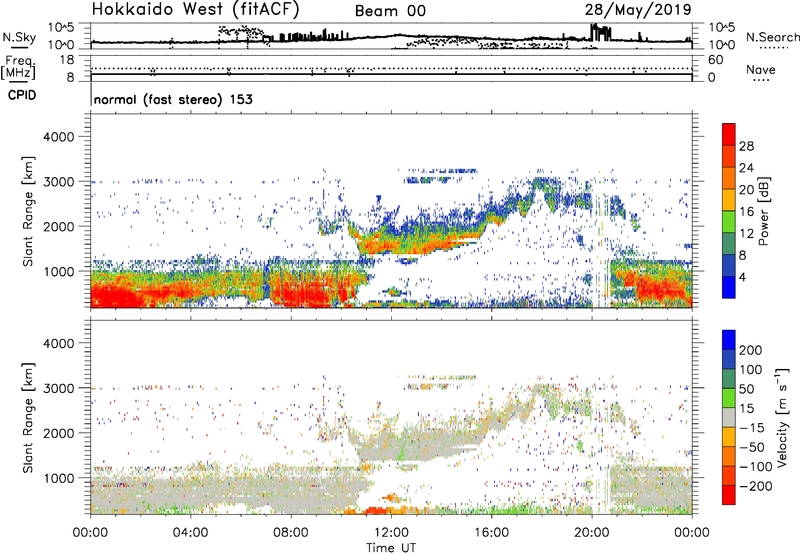This screenshot has width=800, height=554.
Task: Click the 20:00 time tick label
Action: (591, 533)
